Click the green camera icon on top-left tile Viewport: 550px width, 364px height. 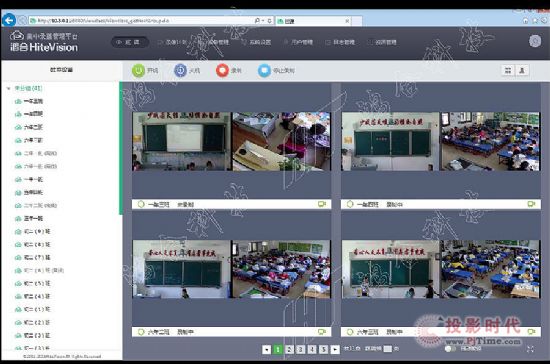pos(322,204)
